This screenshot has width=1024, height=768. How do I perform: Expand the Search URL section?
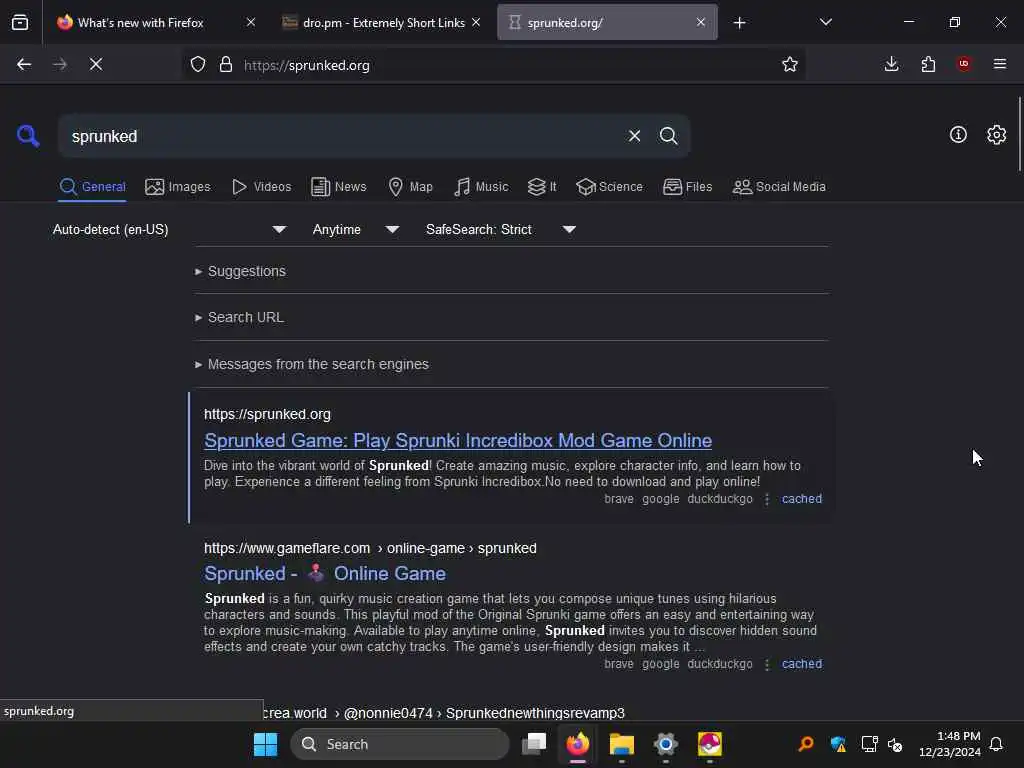239,317
